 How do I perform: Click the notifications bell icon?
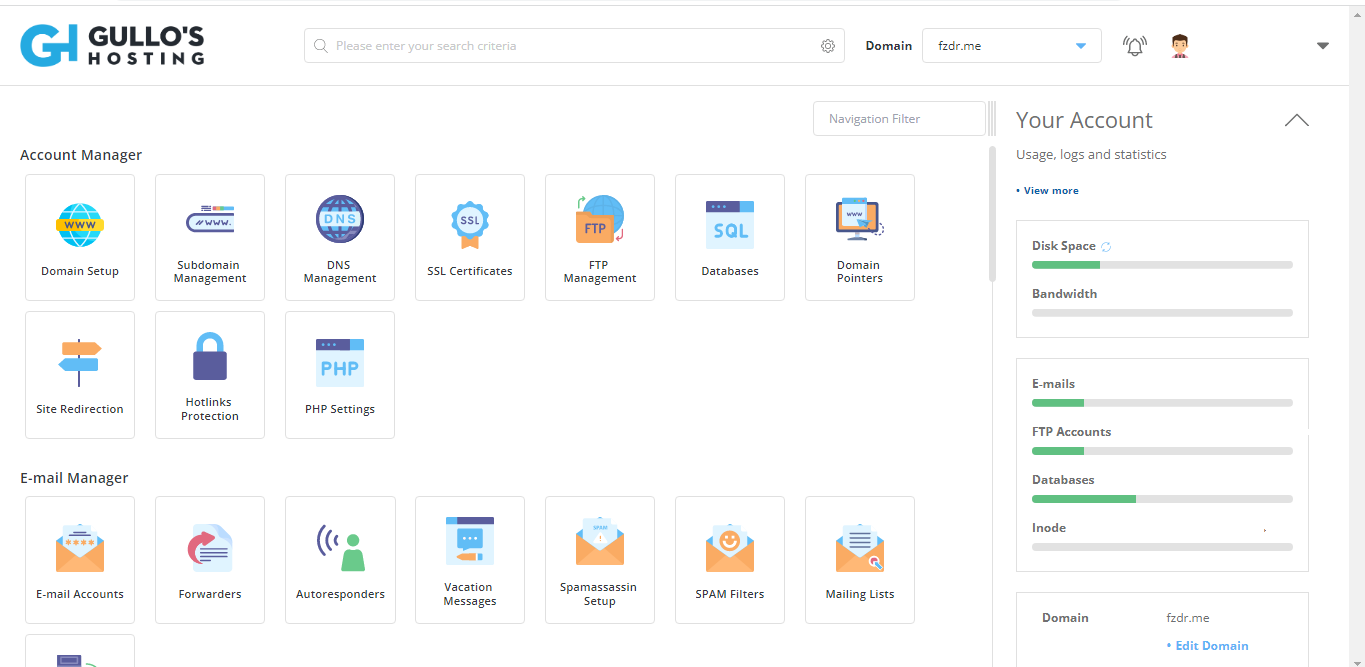point(1135,46)
